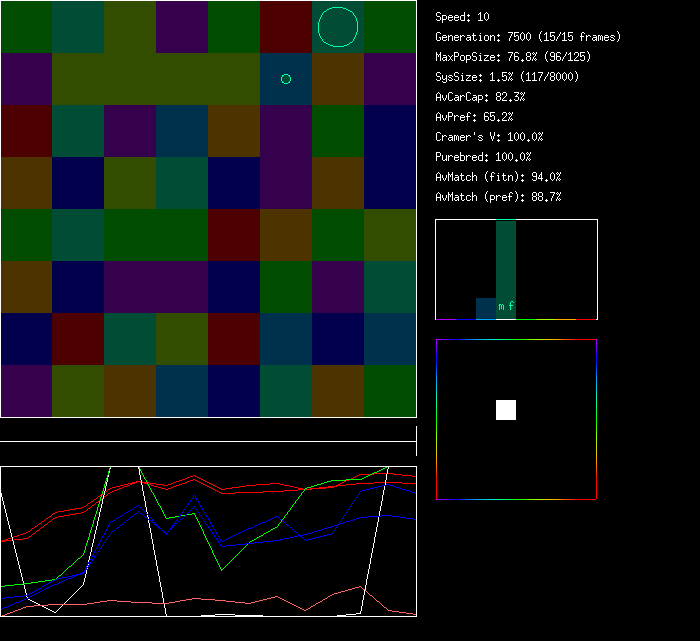The image size is (700, 641).
Task: Click the large circle organism in the grid
Action: [x=338, y=27]
